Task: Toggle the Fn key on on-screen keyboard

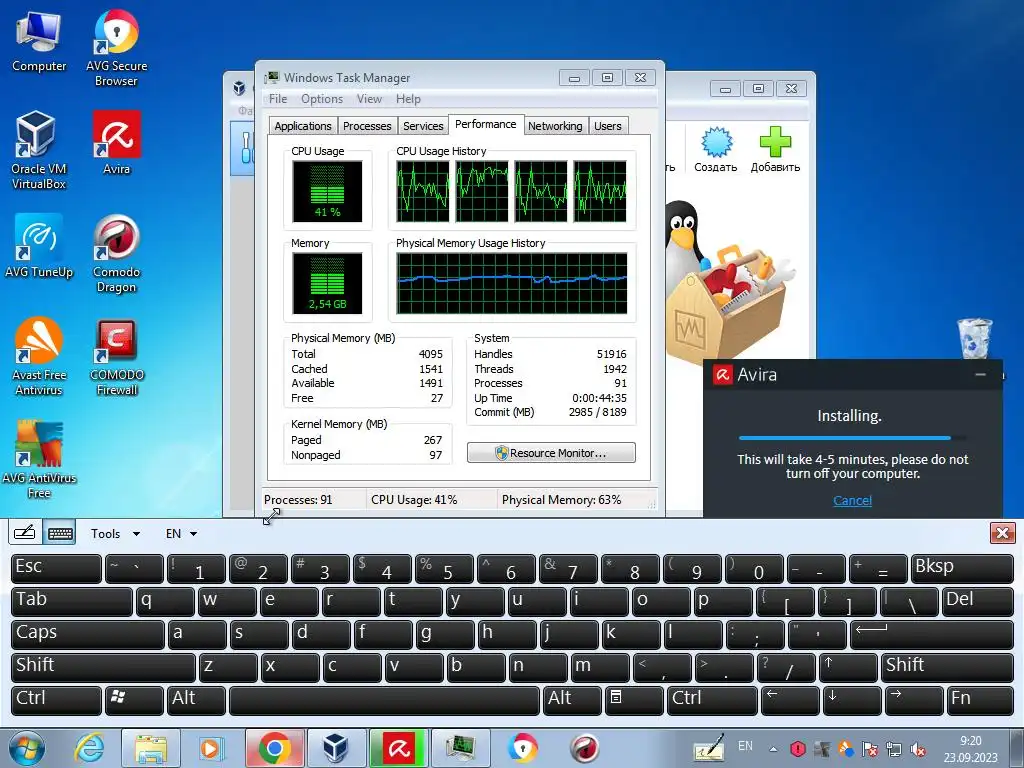Action: [x=980, y=699]
